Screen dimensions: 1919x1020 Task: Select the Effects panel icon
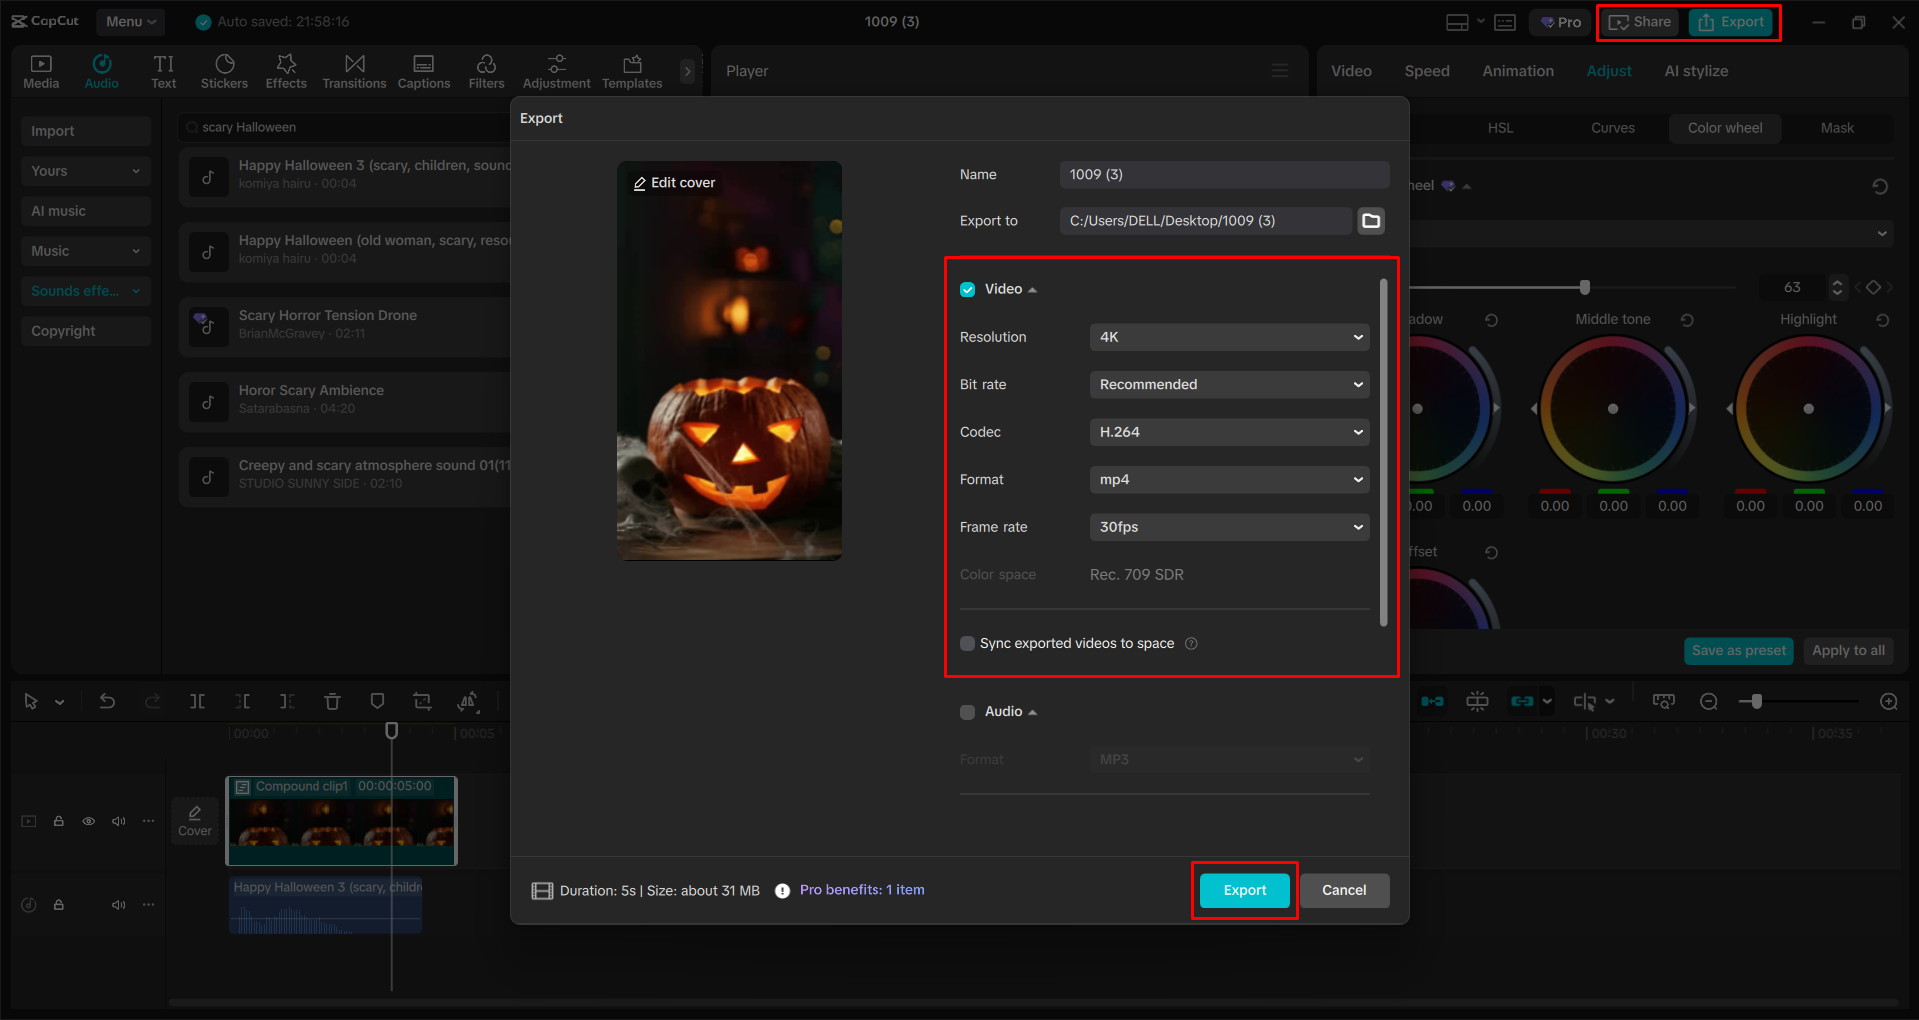pos(286,70)
